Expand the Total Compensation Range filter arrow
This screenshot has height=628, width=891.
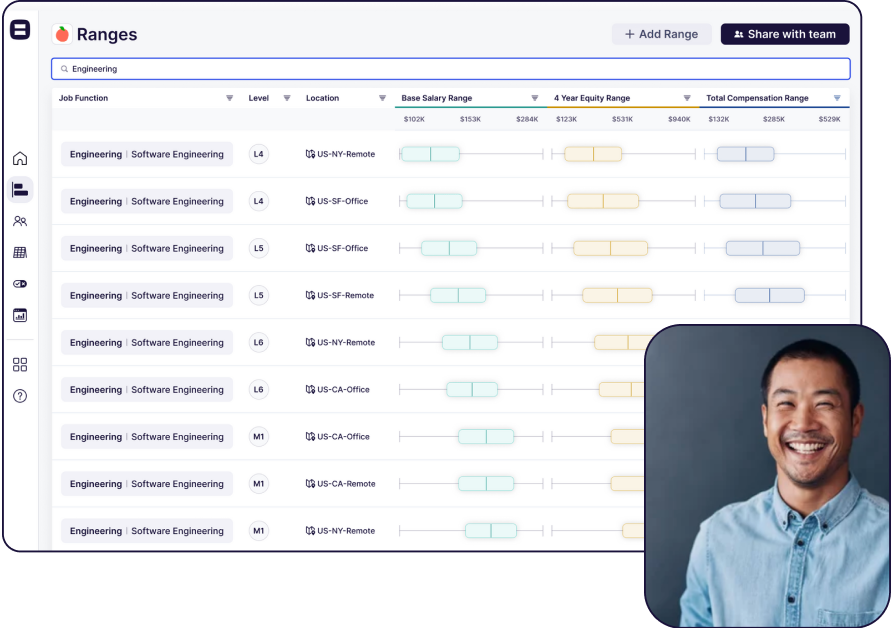coord(837,98)
